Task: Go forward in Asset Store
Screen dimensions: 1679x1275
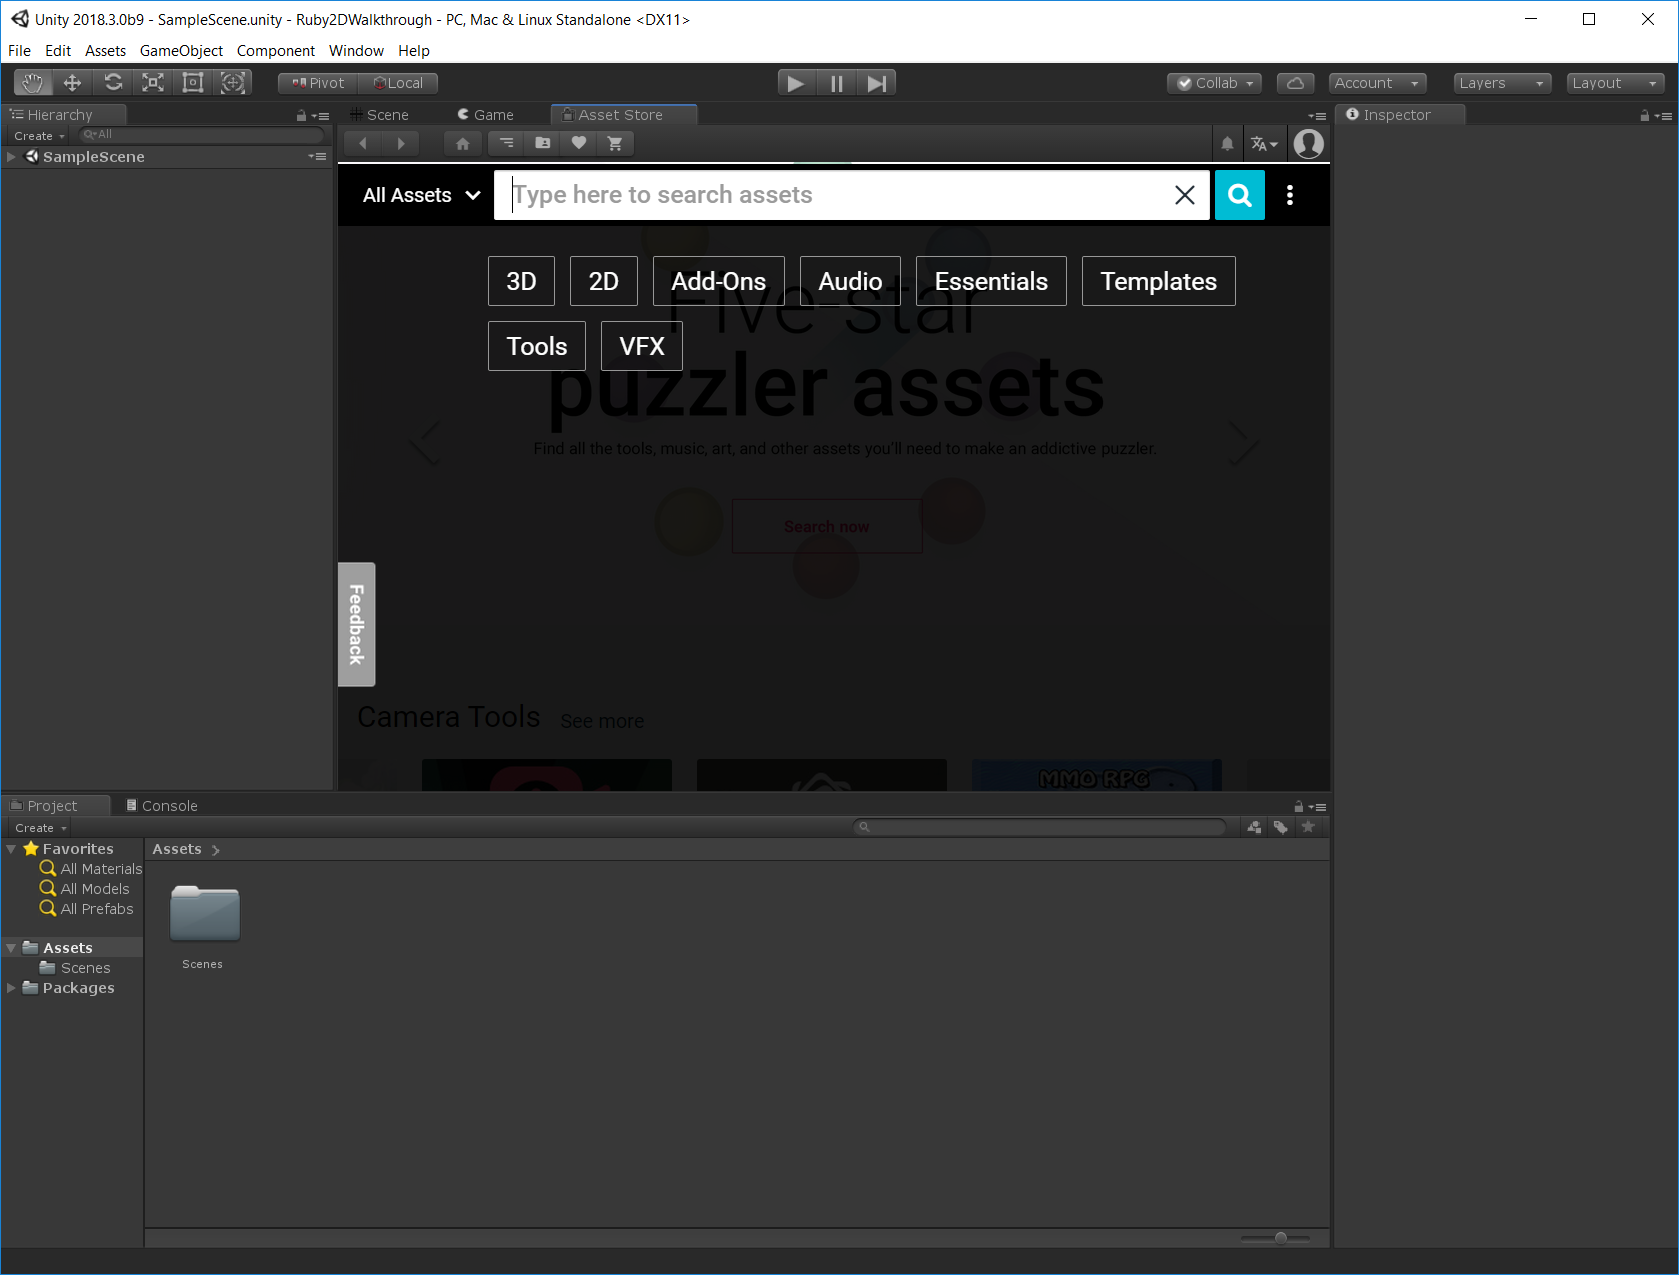Action: [x=401, y=144]
